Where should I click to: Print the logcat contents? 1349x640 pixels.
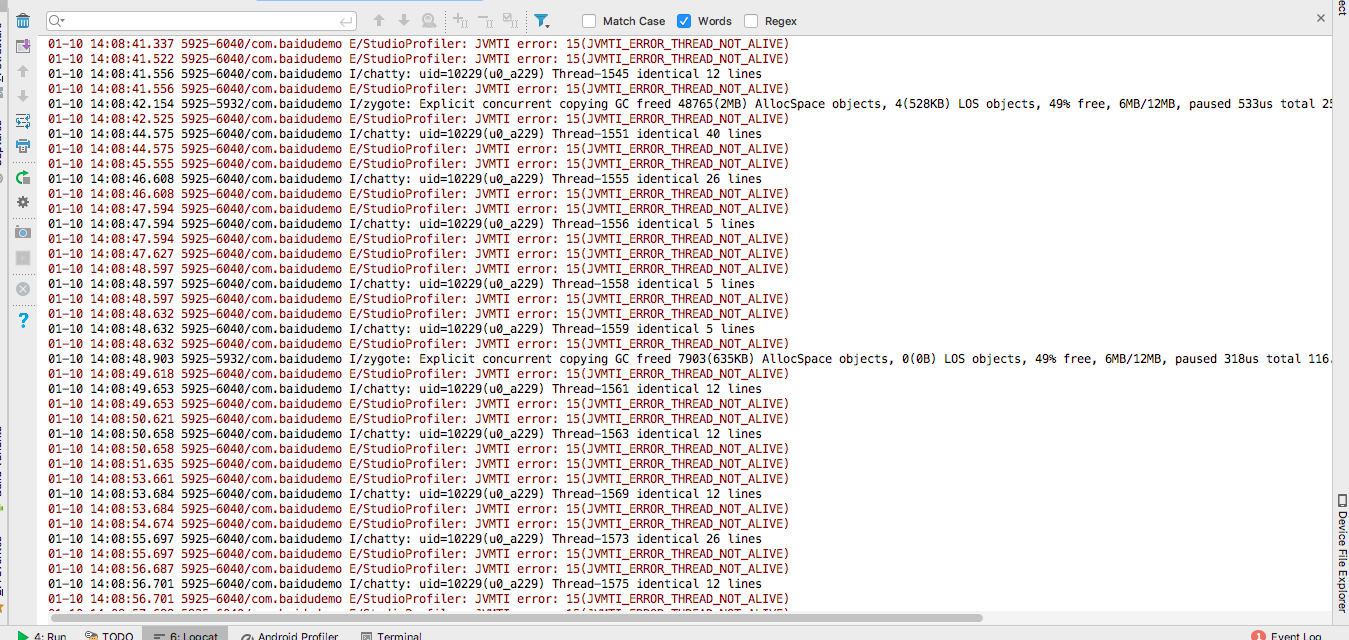click(x=23, y=145)
